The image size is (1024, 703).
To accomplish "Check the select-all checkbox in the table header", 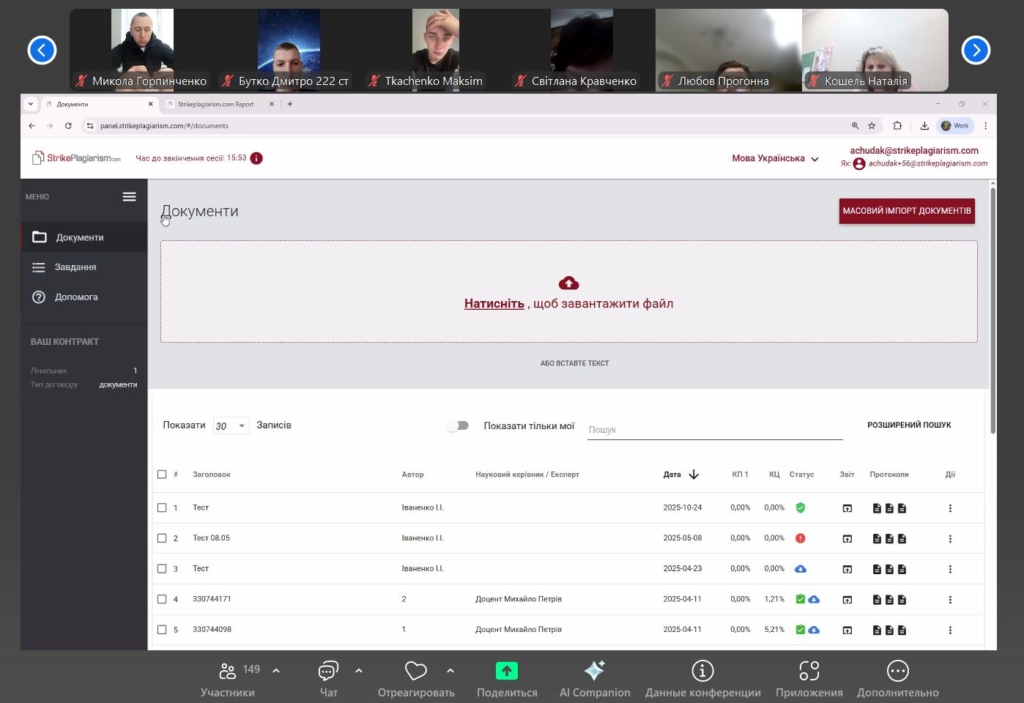I will [162, 475].
